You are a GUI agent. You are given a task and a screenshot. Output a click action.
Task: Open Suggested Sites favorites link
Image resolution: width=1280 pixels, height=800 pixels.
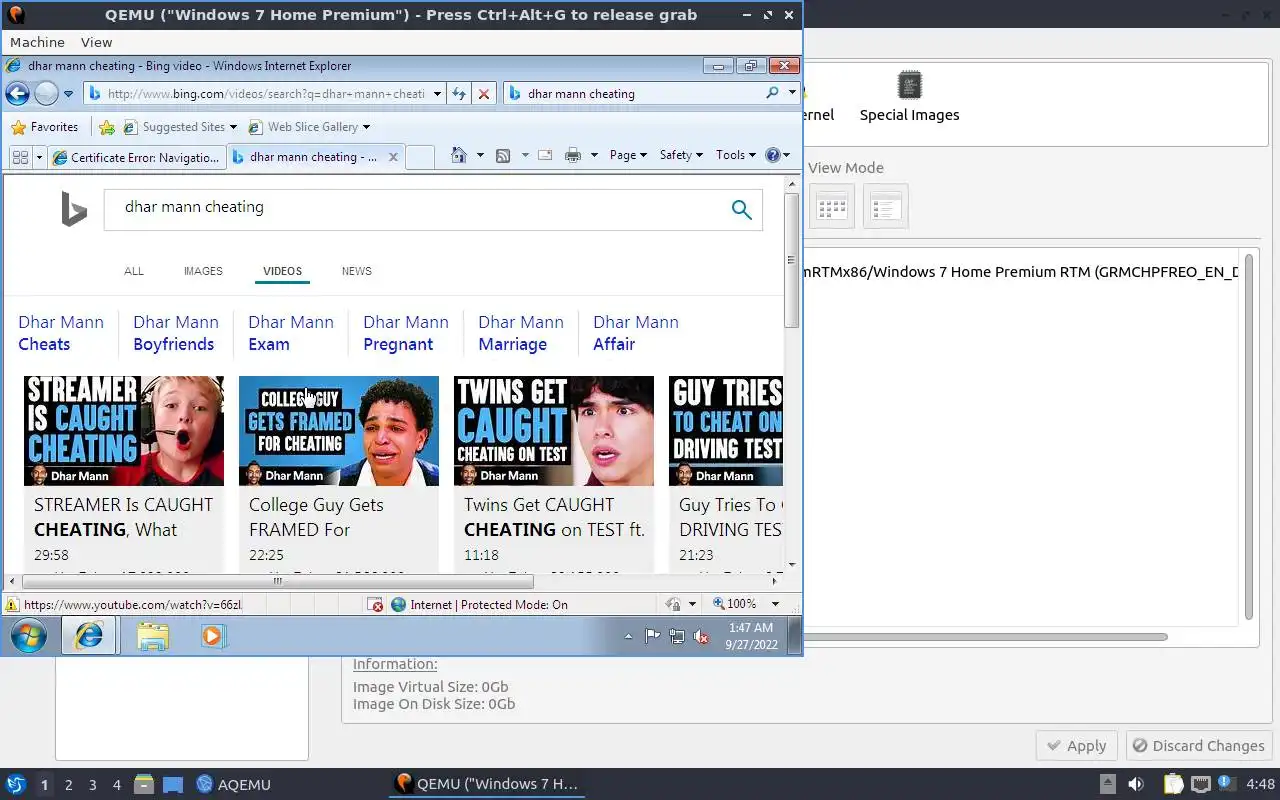pos(180,127)
